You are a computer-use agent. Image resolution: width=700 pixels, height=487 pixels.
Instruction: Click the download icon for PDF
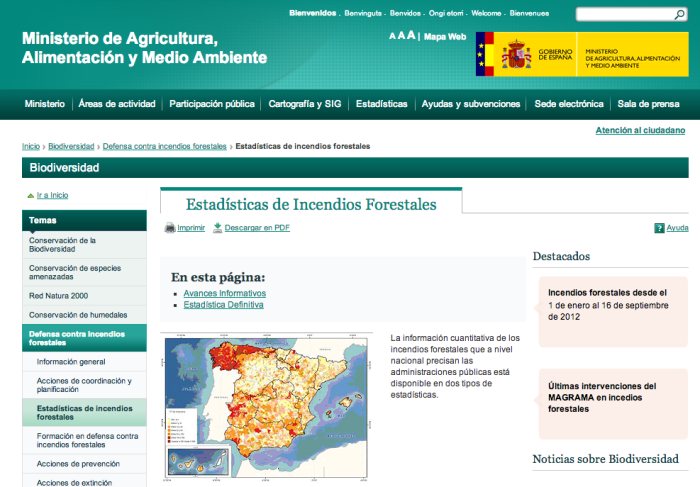coord(217,228)
